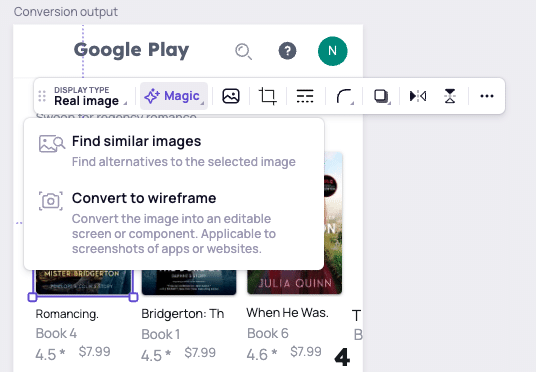Click the Book 4 label
This screenshot has width=536, height=372.
[x=56, y=333]
